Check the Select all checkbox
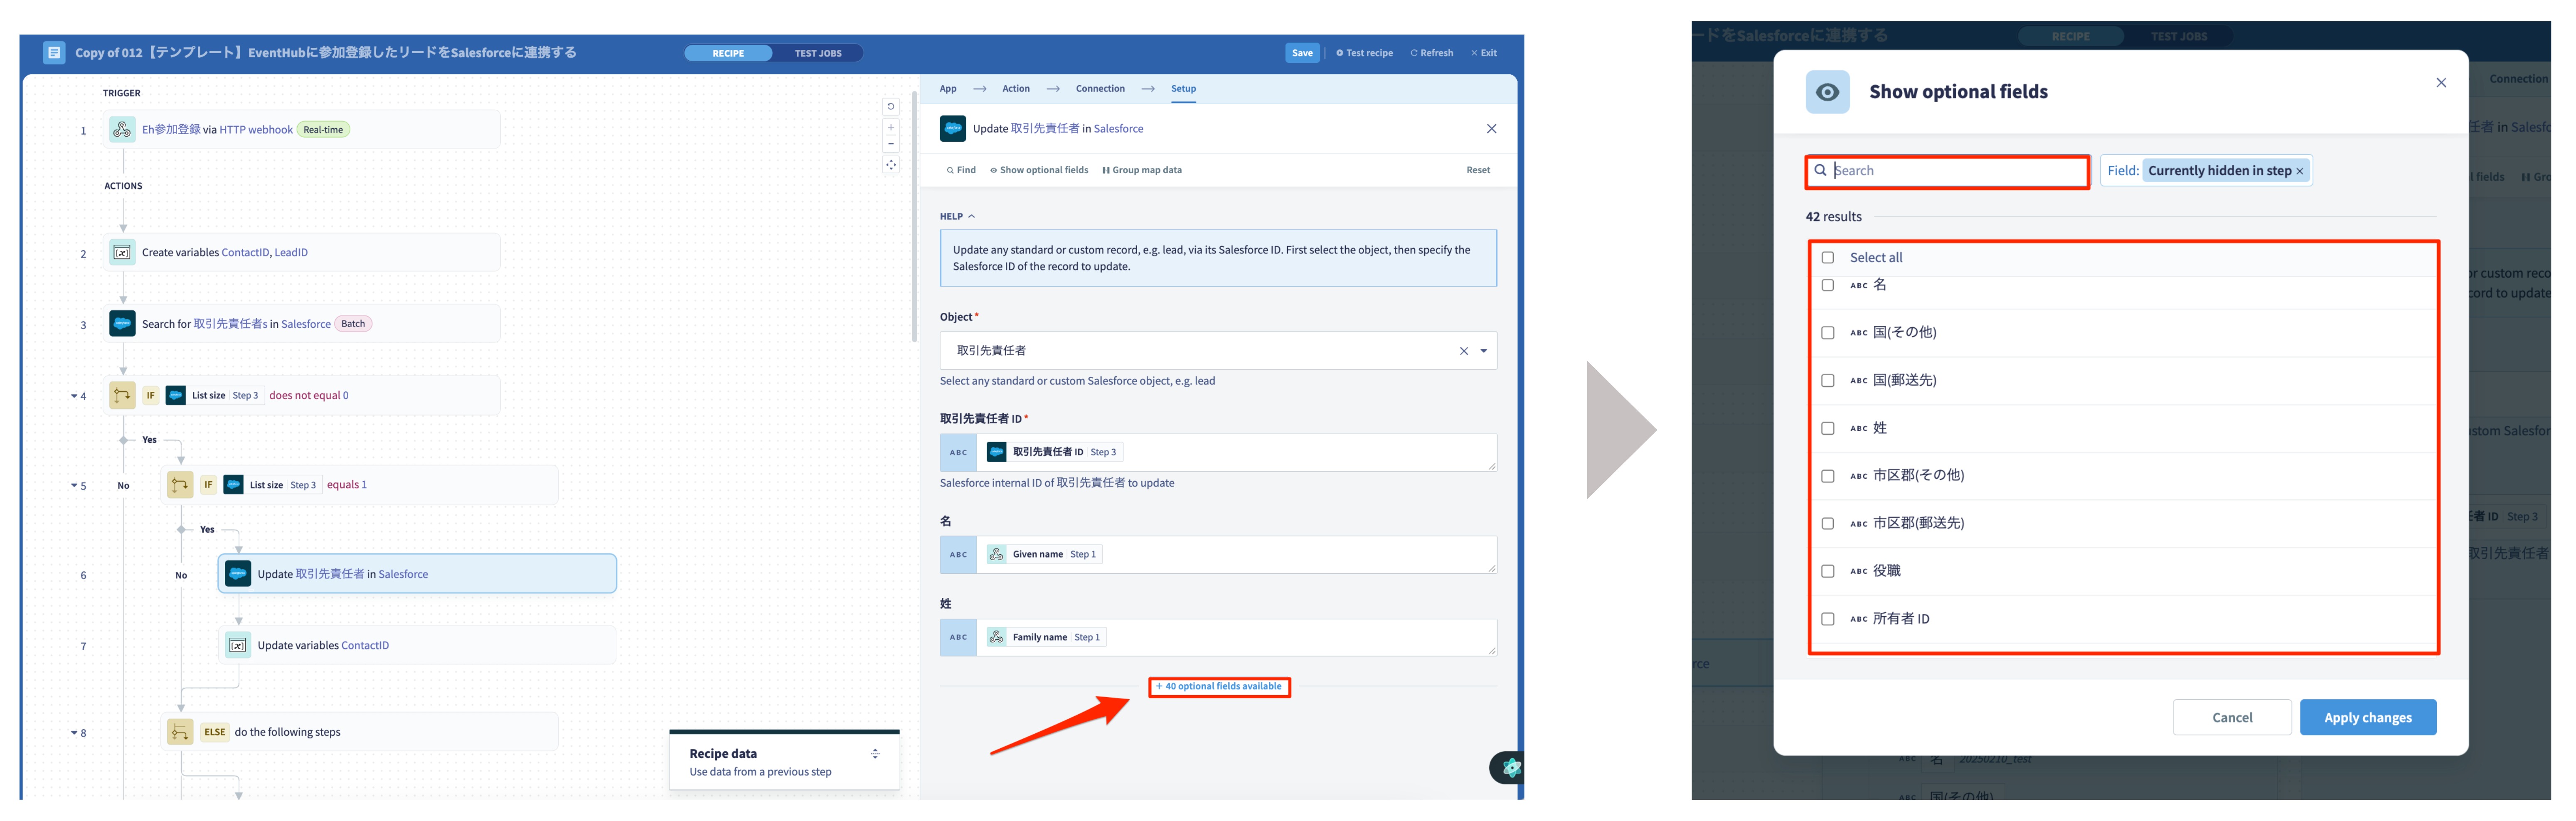Screen dimensions: 2576x821 point(1828,258)
